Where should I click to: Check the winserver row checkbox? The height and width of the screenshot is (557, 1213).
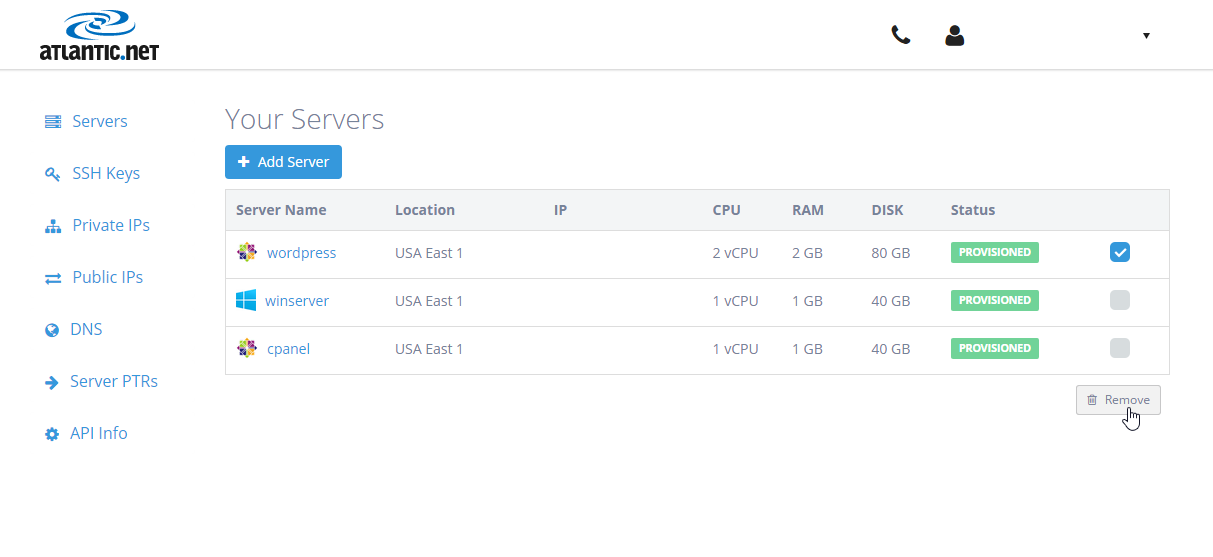pos(1120,300)
